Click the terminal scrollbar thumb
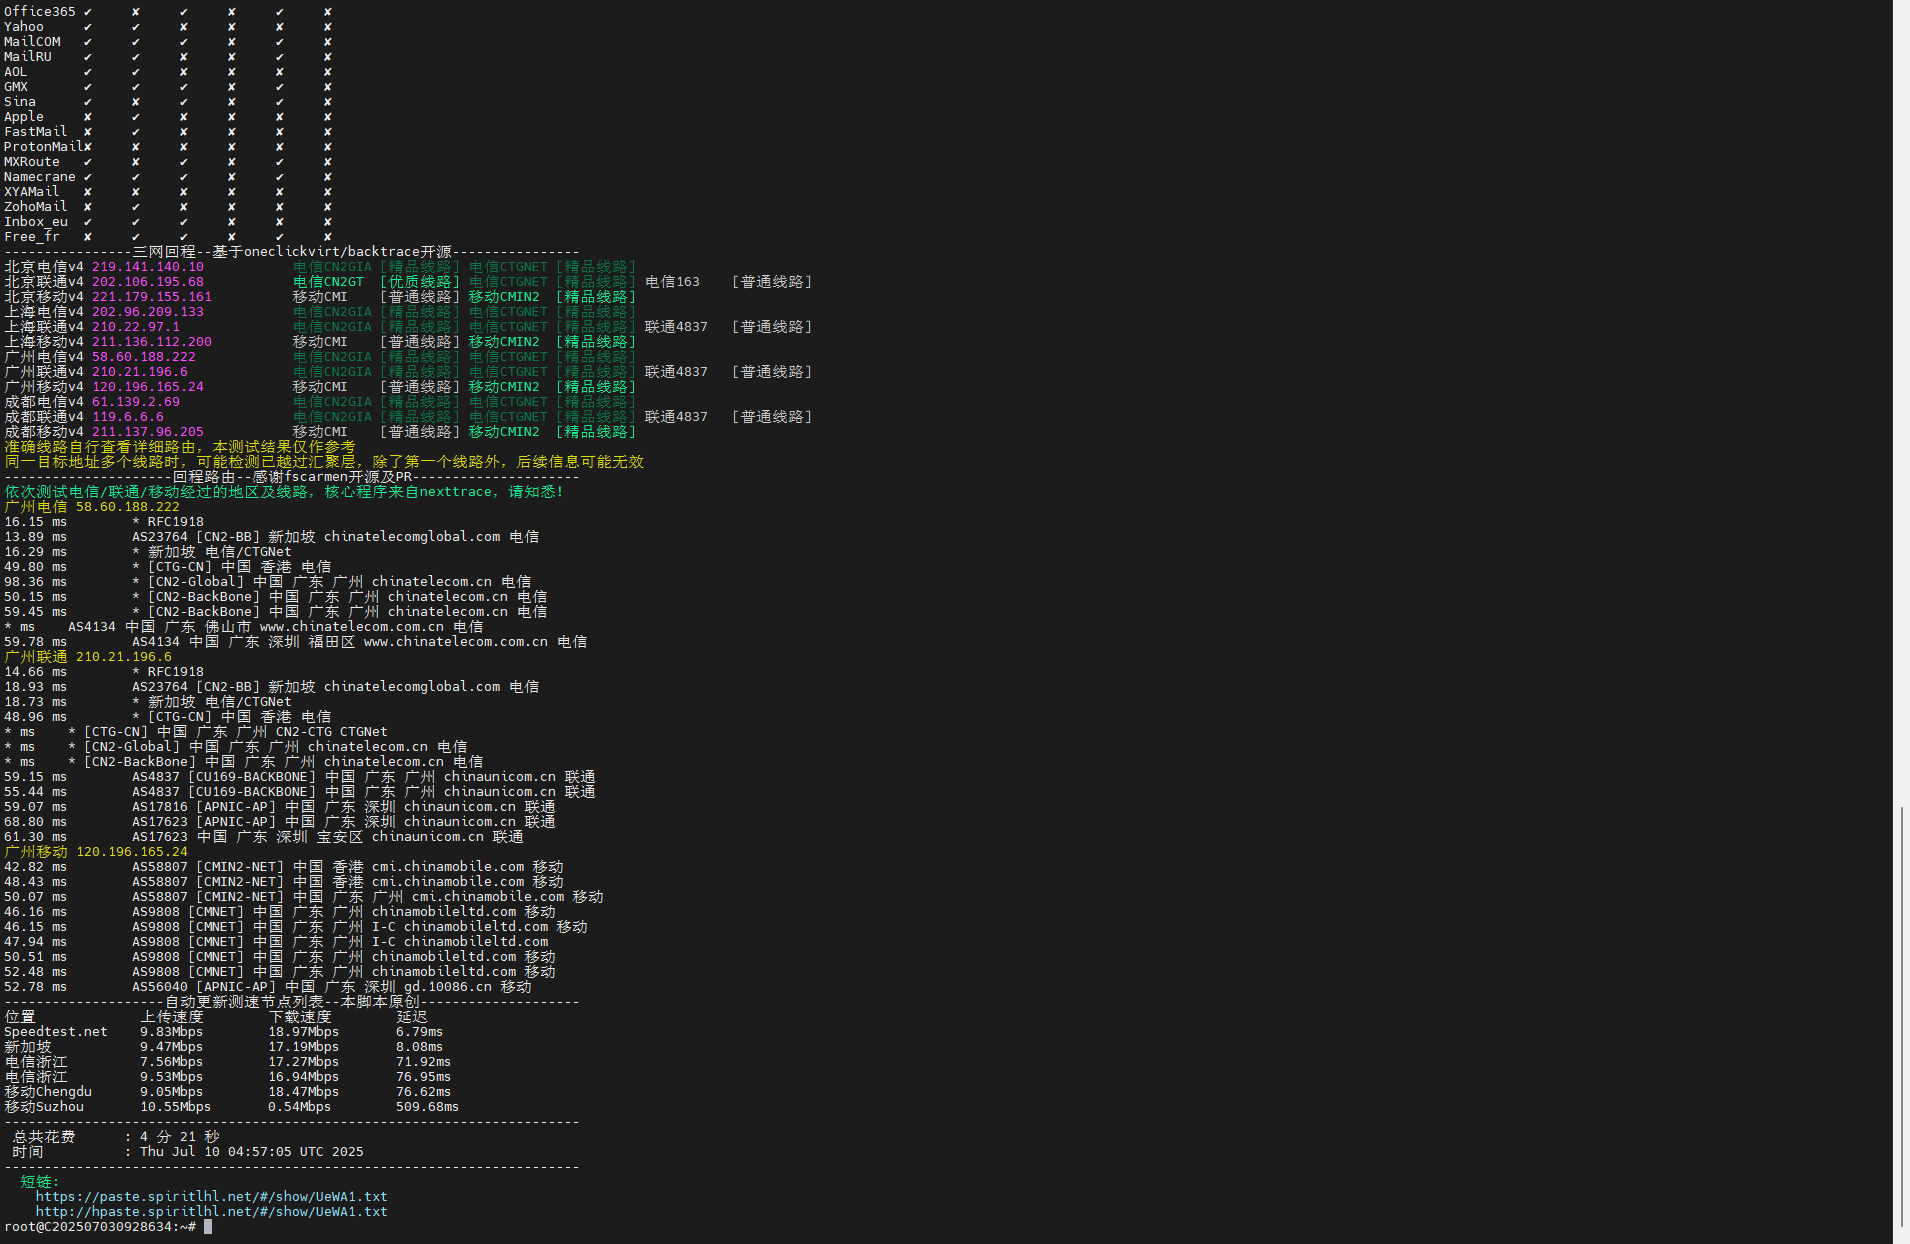This screenshot has height=1244, width=1910. point(1901,1016)
